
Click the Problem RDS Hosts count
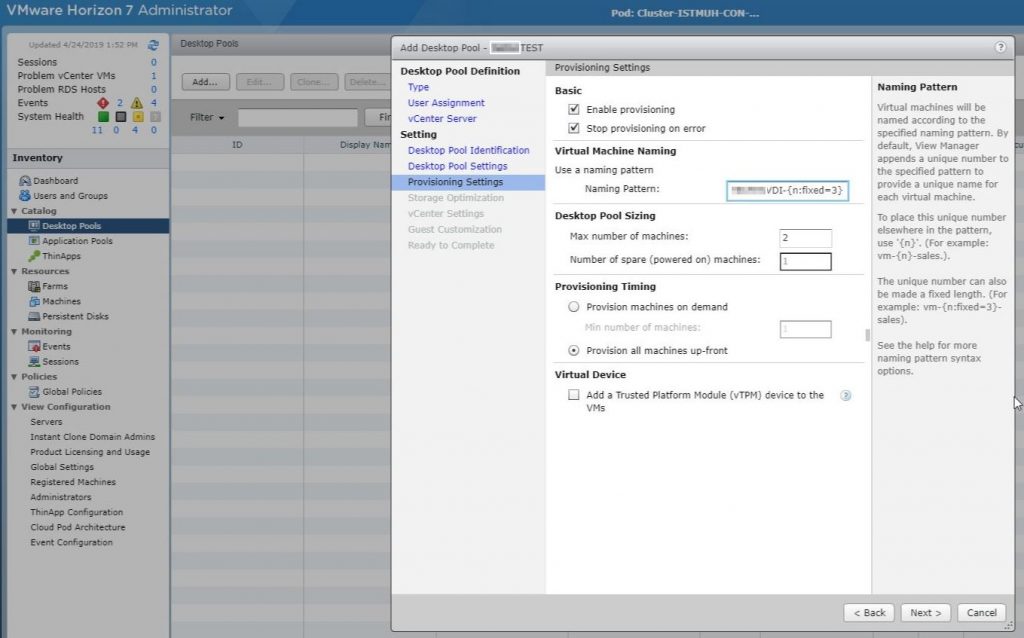154,89
